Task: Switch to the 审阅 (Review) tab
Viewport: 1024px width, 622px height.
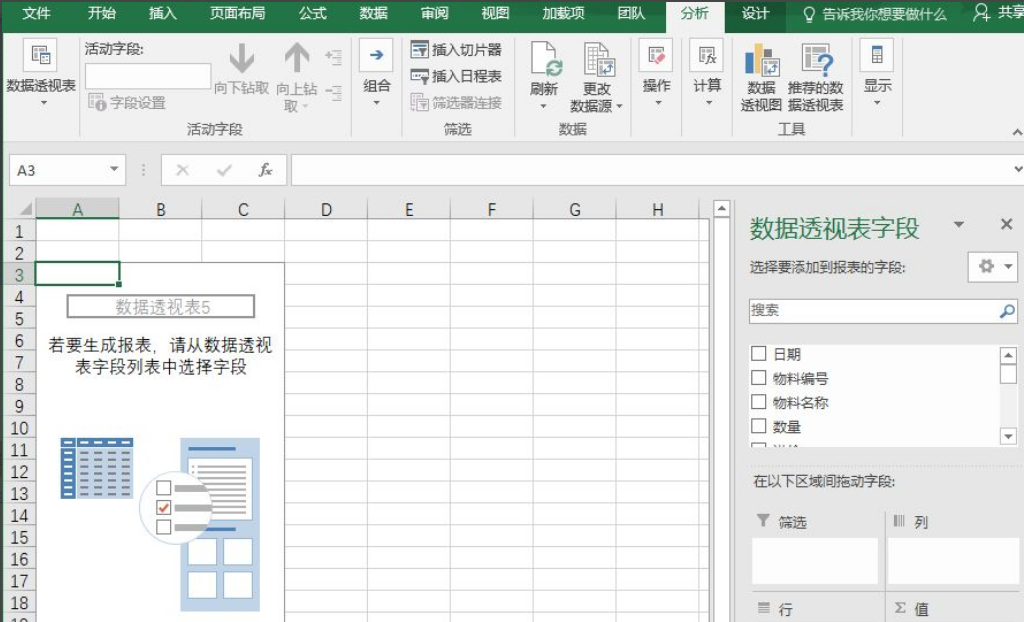Action: point(434,13)
